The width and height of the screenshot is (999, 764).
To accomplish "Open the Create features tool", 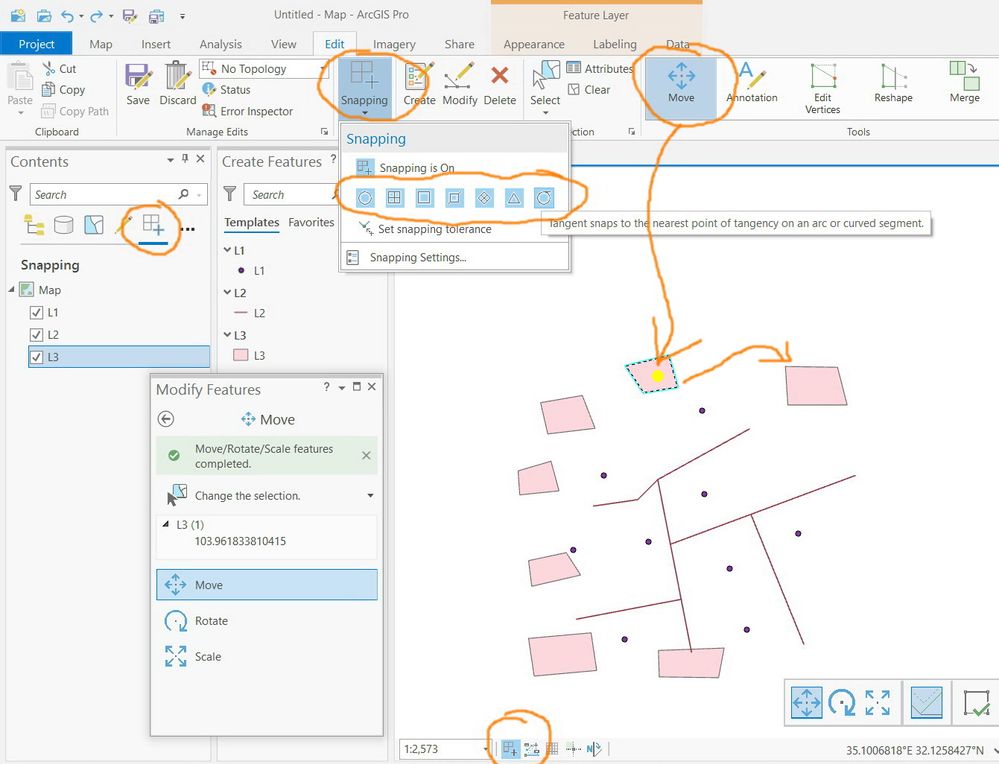I will (x=419, y=83).
